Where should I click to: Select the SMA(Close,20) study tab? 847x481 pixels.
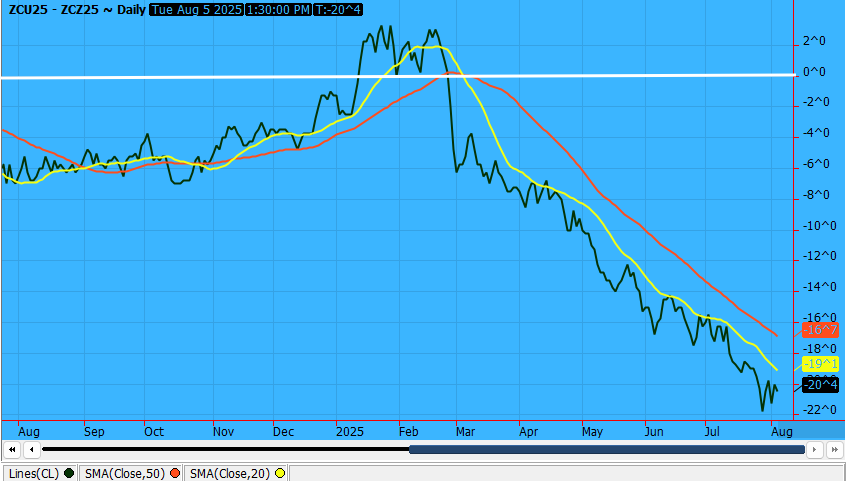pyautogui.click(x=230, y=473)
